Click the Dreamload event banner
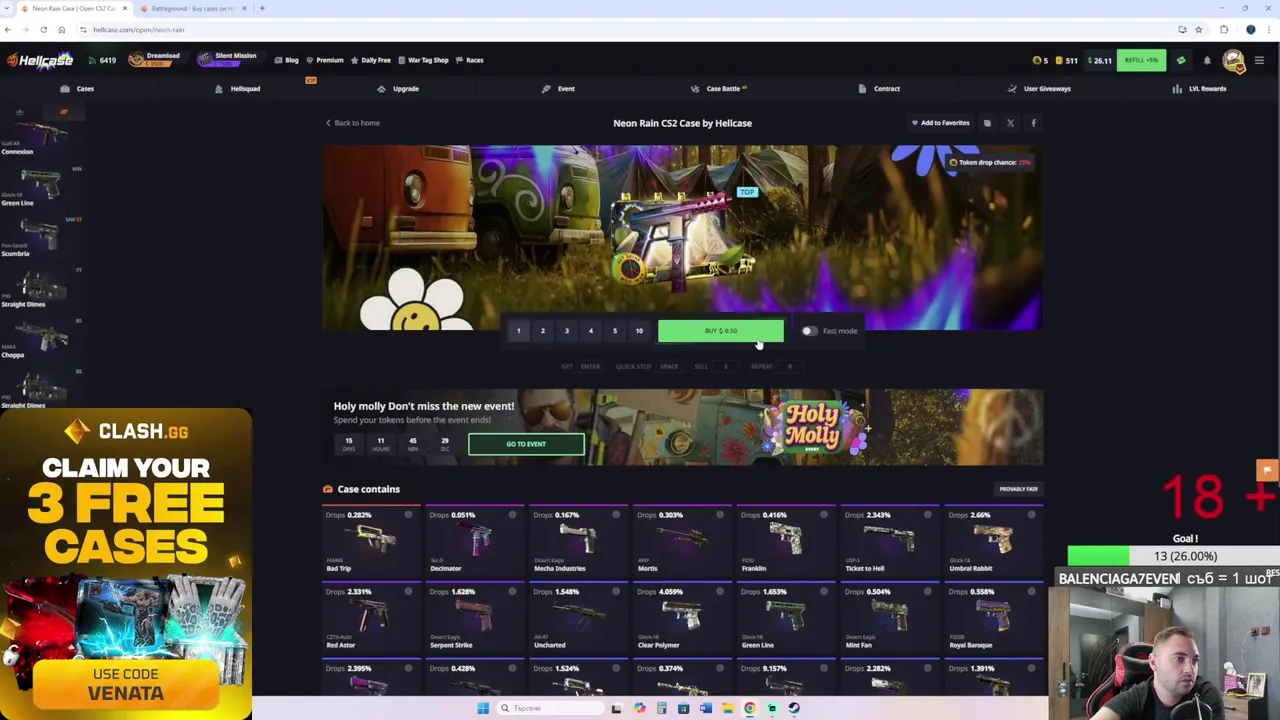The width and height of the screenshot is (1280, 720). tap(155, 60)
